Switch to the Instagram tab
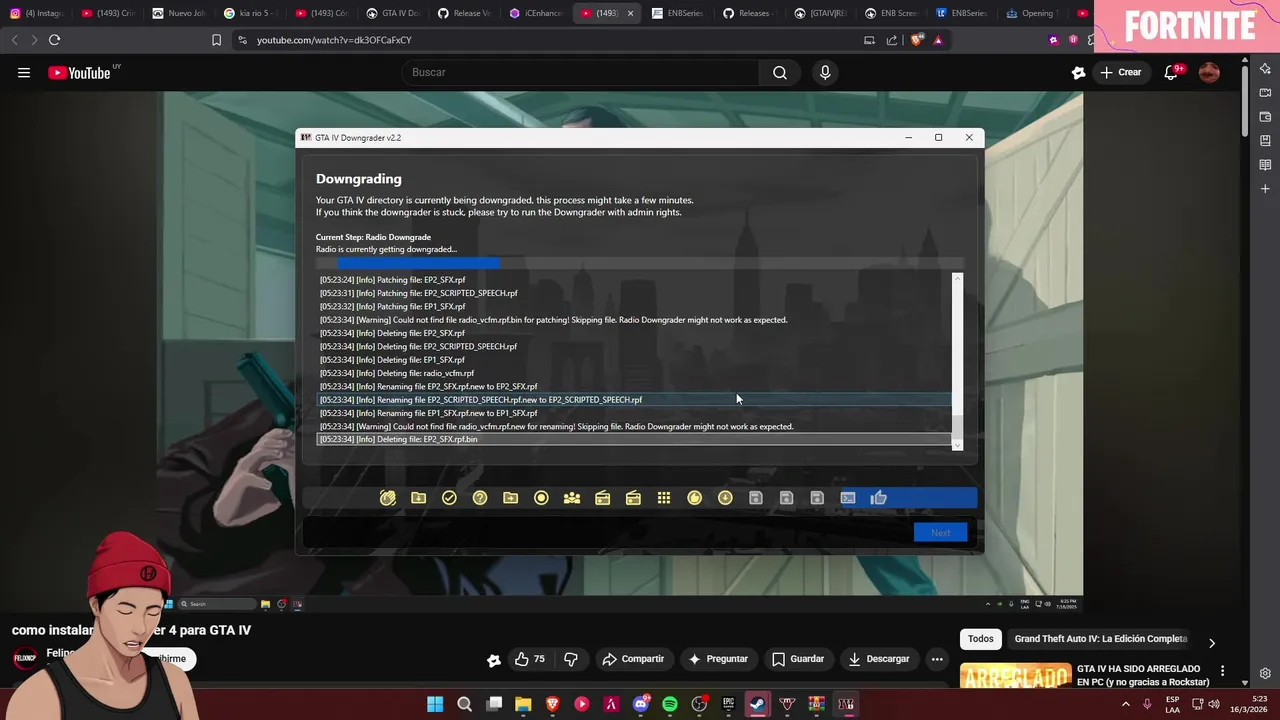Image resolution: width=1280 pixels, height=720 pixels. coord(35,13)
